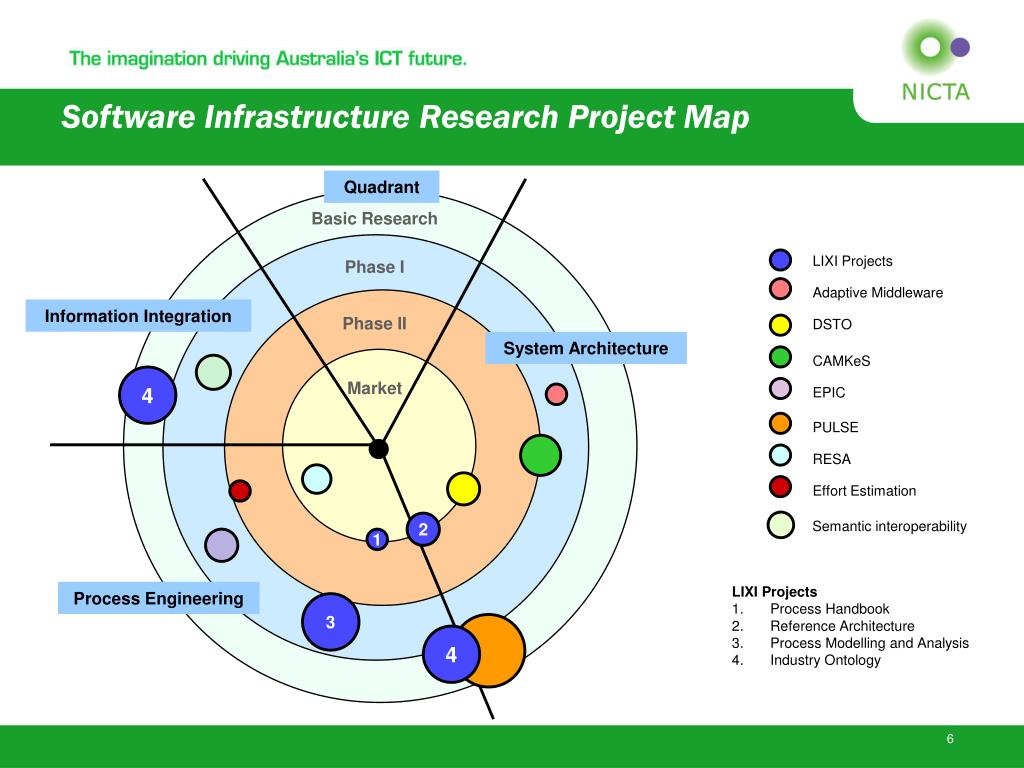The width and height of the screenshot is (1024, 768).
Task: Click the Market ring label
Action: (x=374, y=388)
